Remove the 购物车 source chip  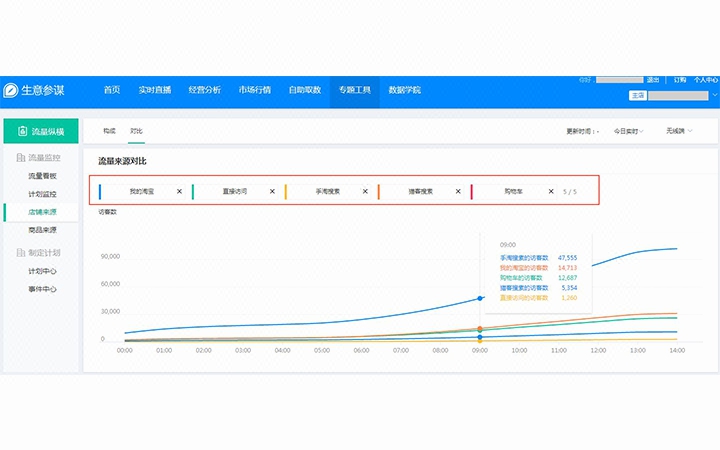[x=551, y=191]
